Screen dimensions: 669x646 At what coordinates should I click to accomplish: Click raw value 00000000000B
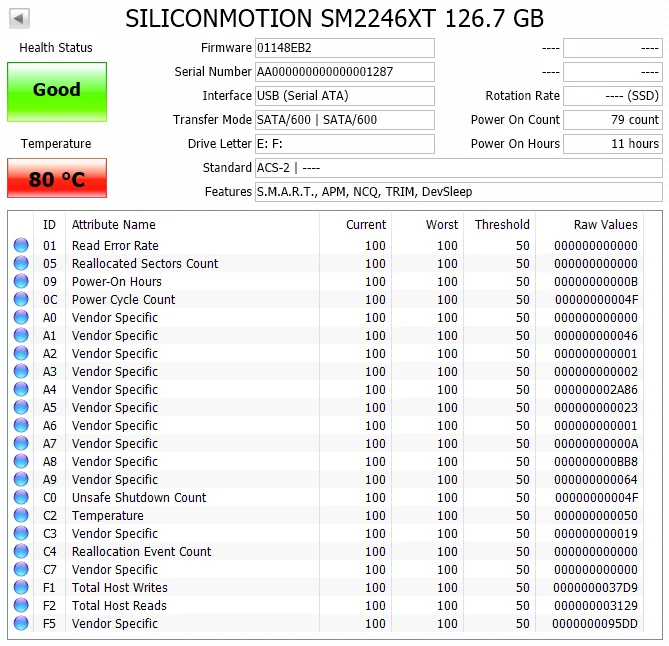pos(596,282)
